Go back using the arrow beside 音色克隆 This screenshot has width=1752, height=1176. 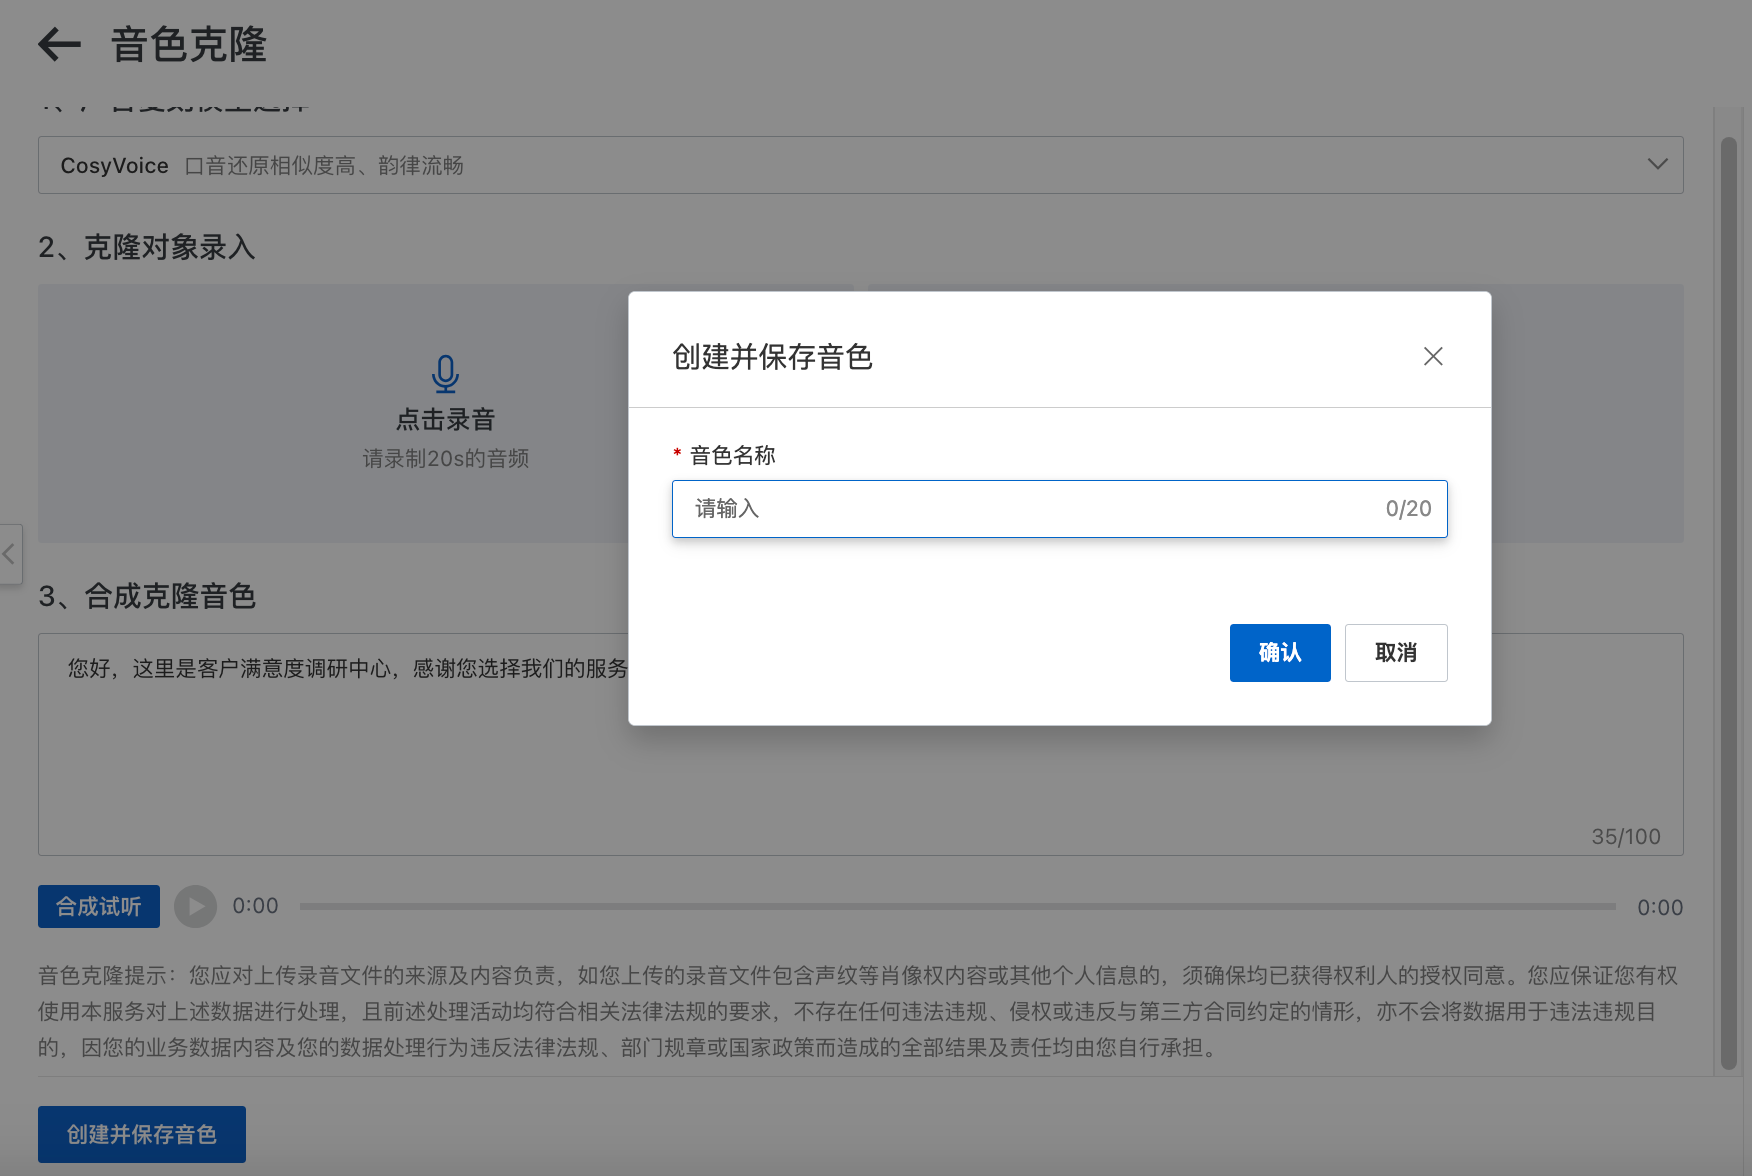(59, 44)
